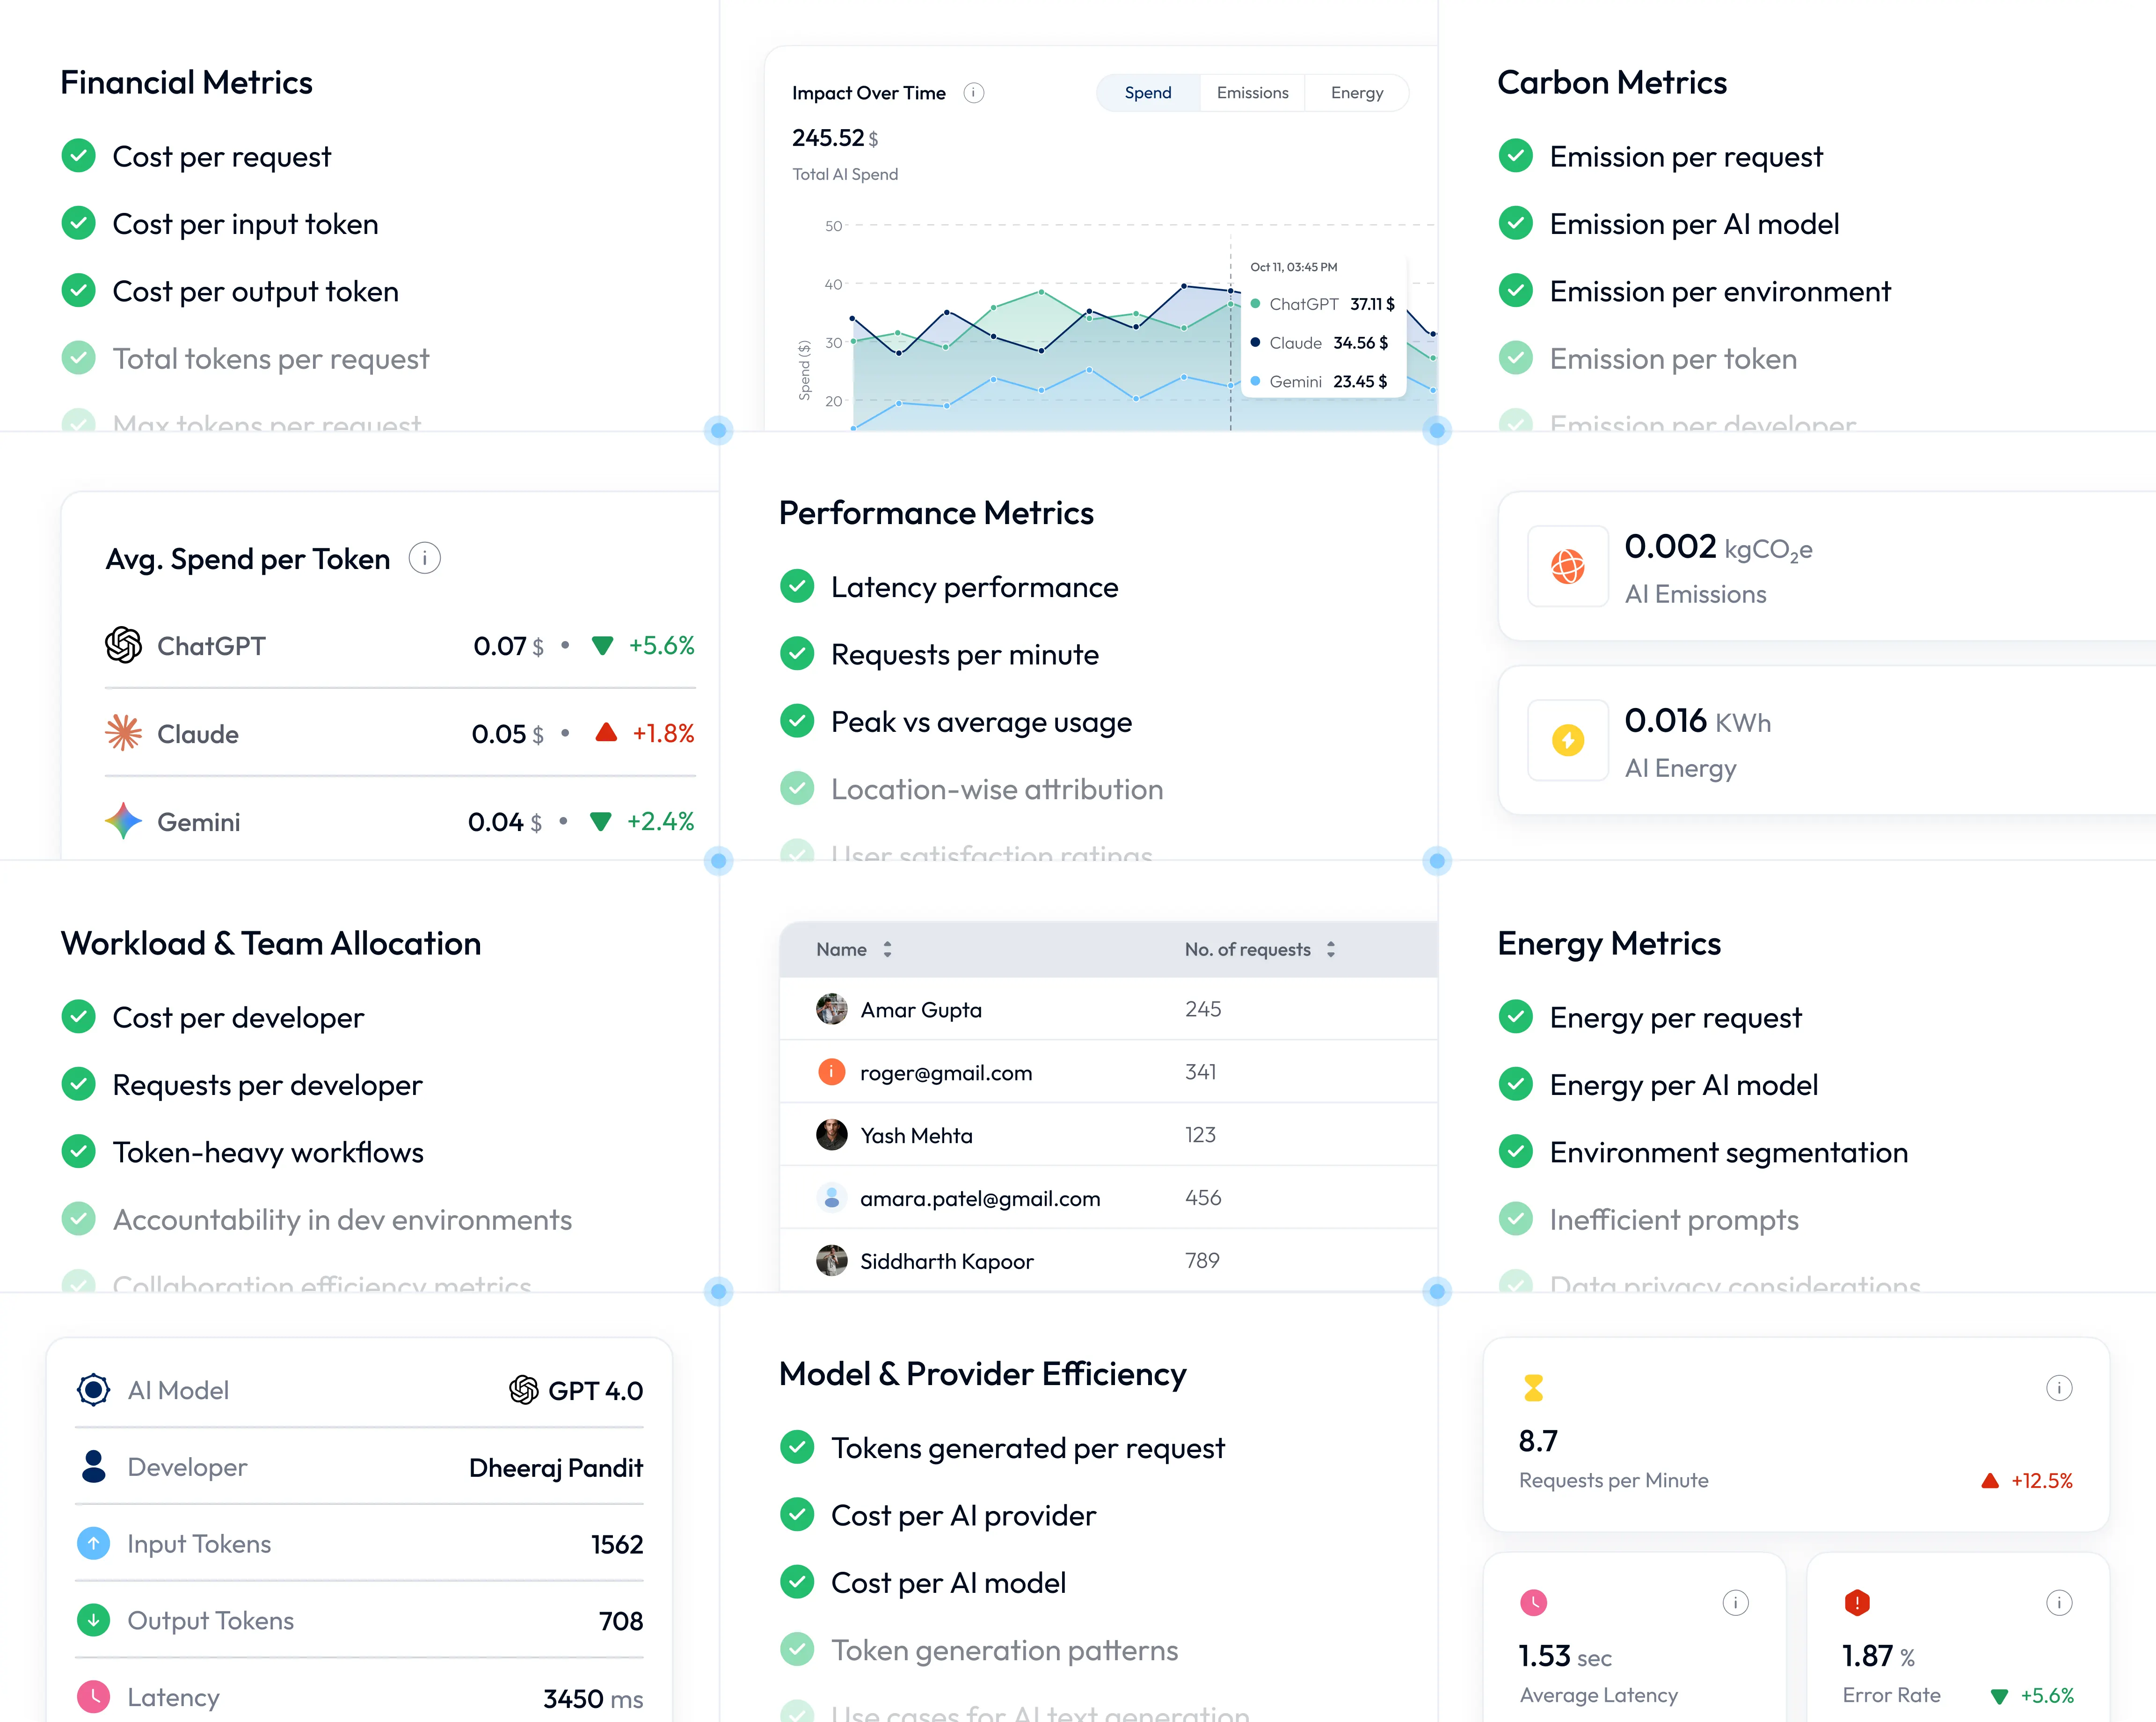Click the 708 Output Tokens value

point(621,1621)
